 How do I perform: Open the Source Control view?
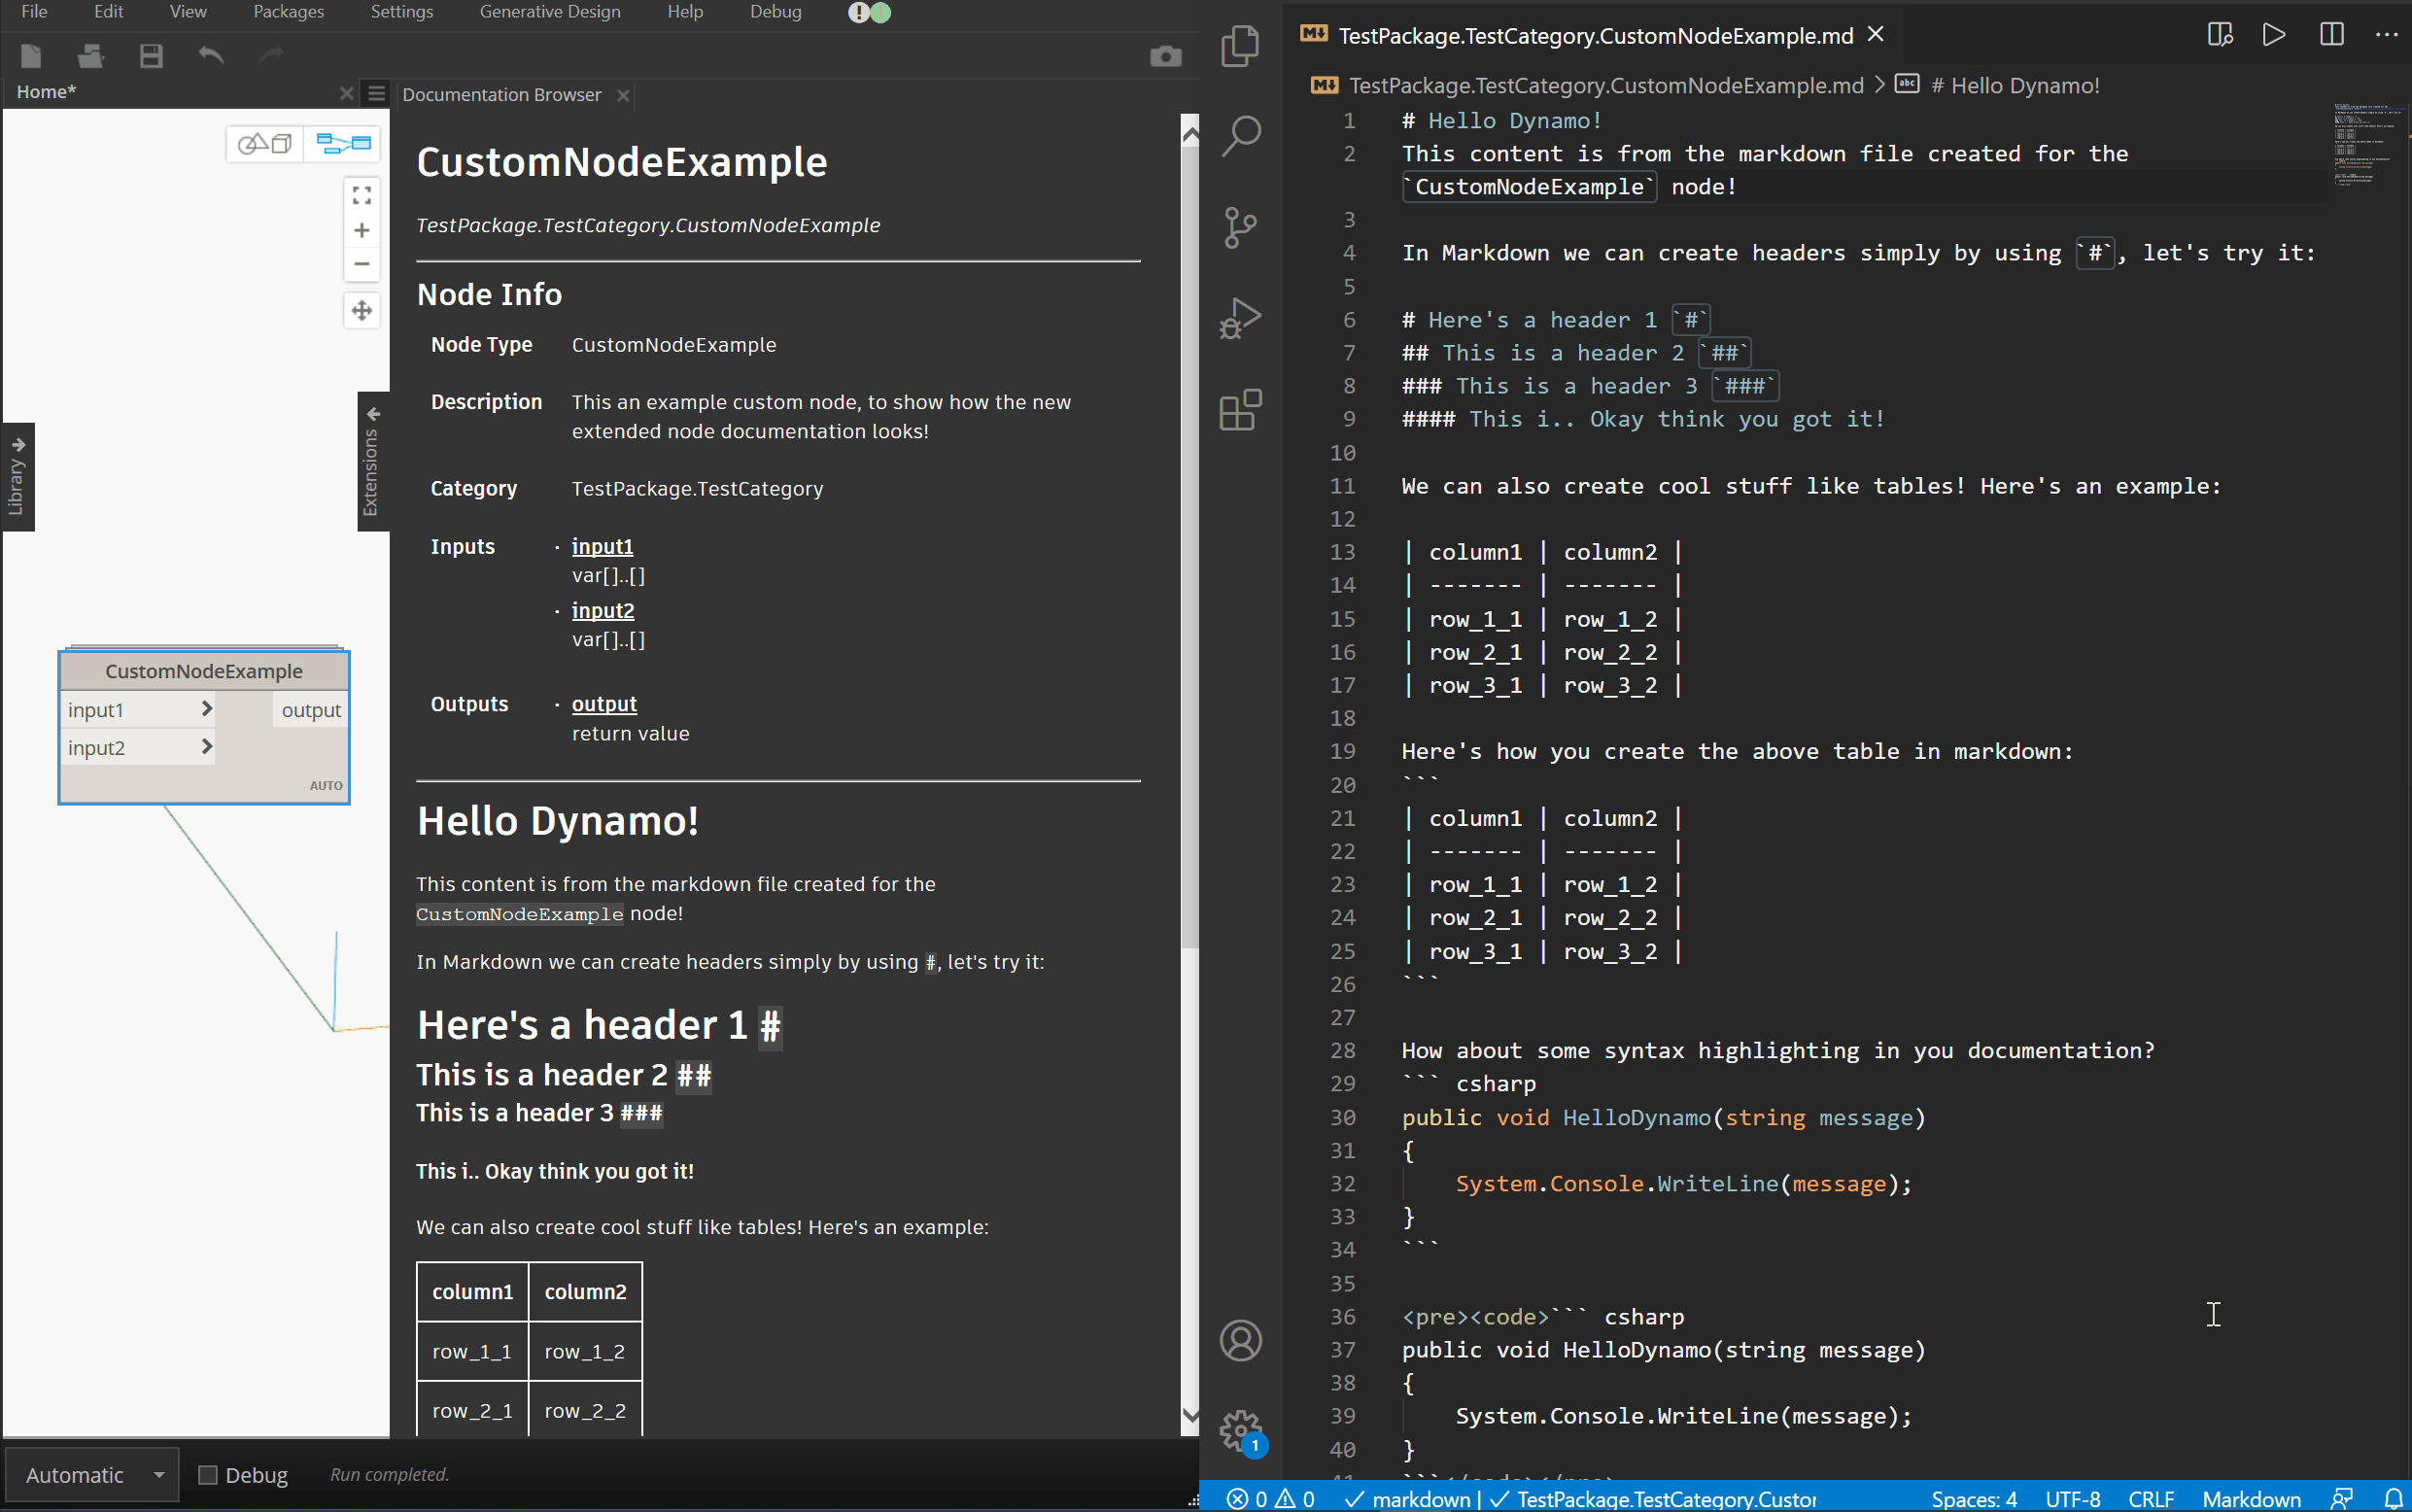pos(1239,228)
